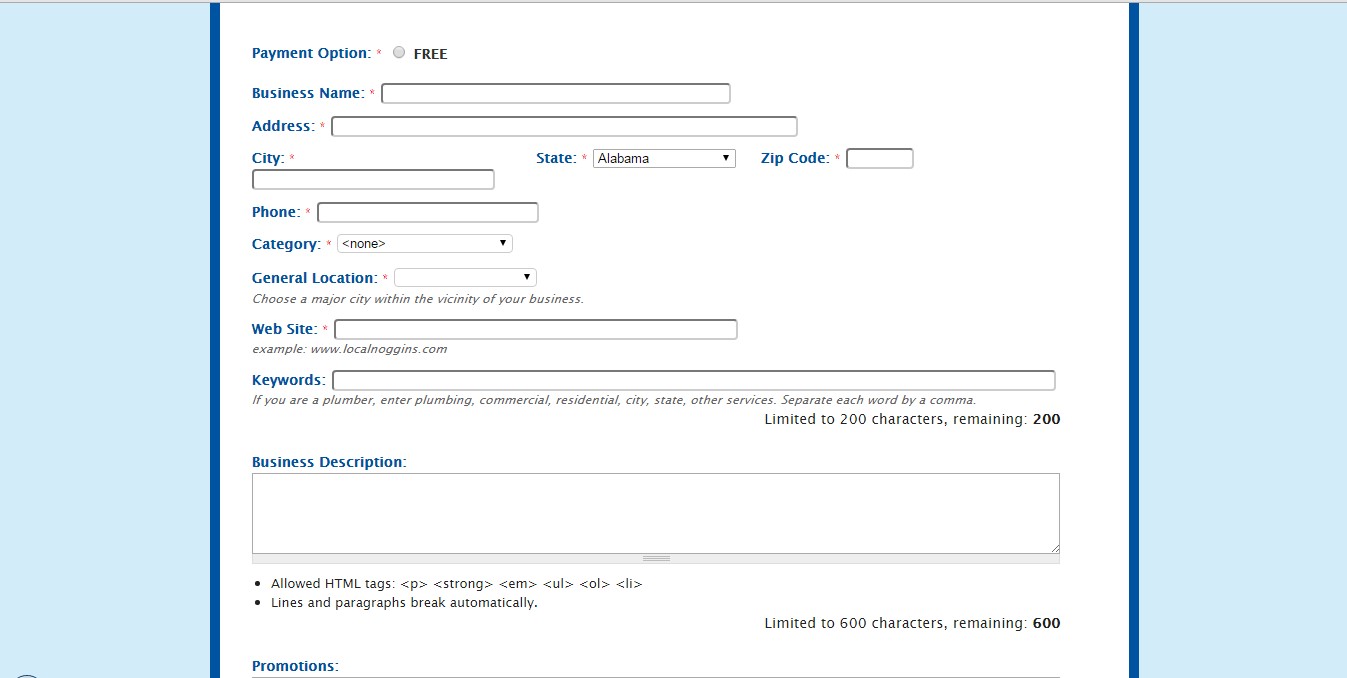Click the Promotions label
The width and height of the screenshot is (1347, 678).
point(295,666)
